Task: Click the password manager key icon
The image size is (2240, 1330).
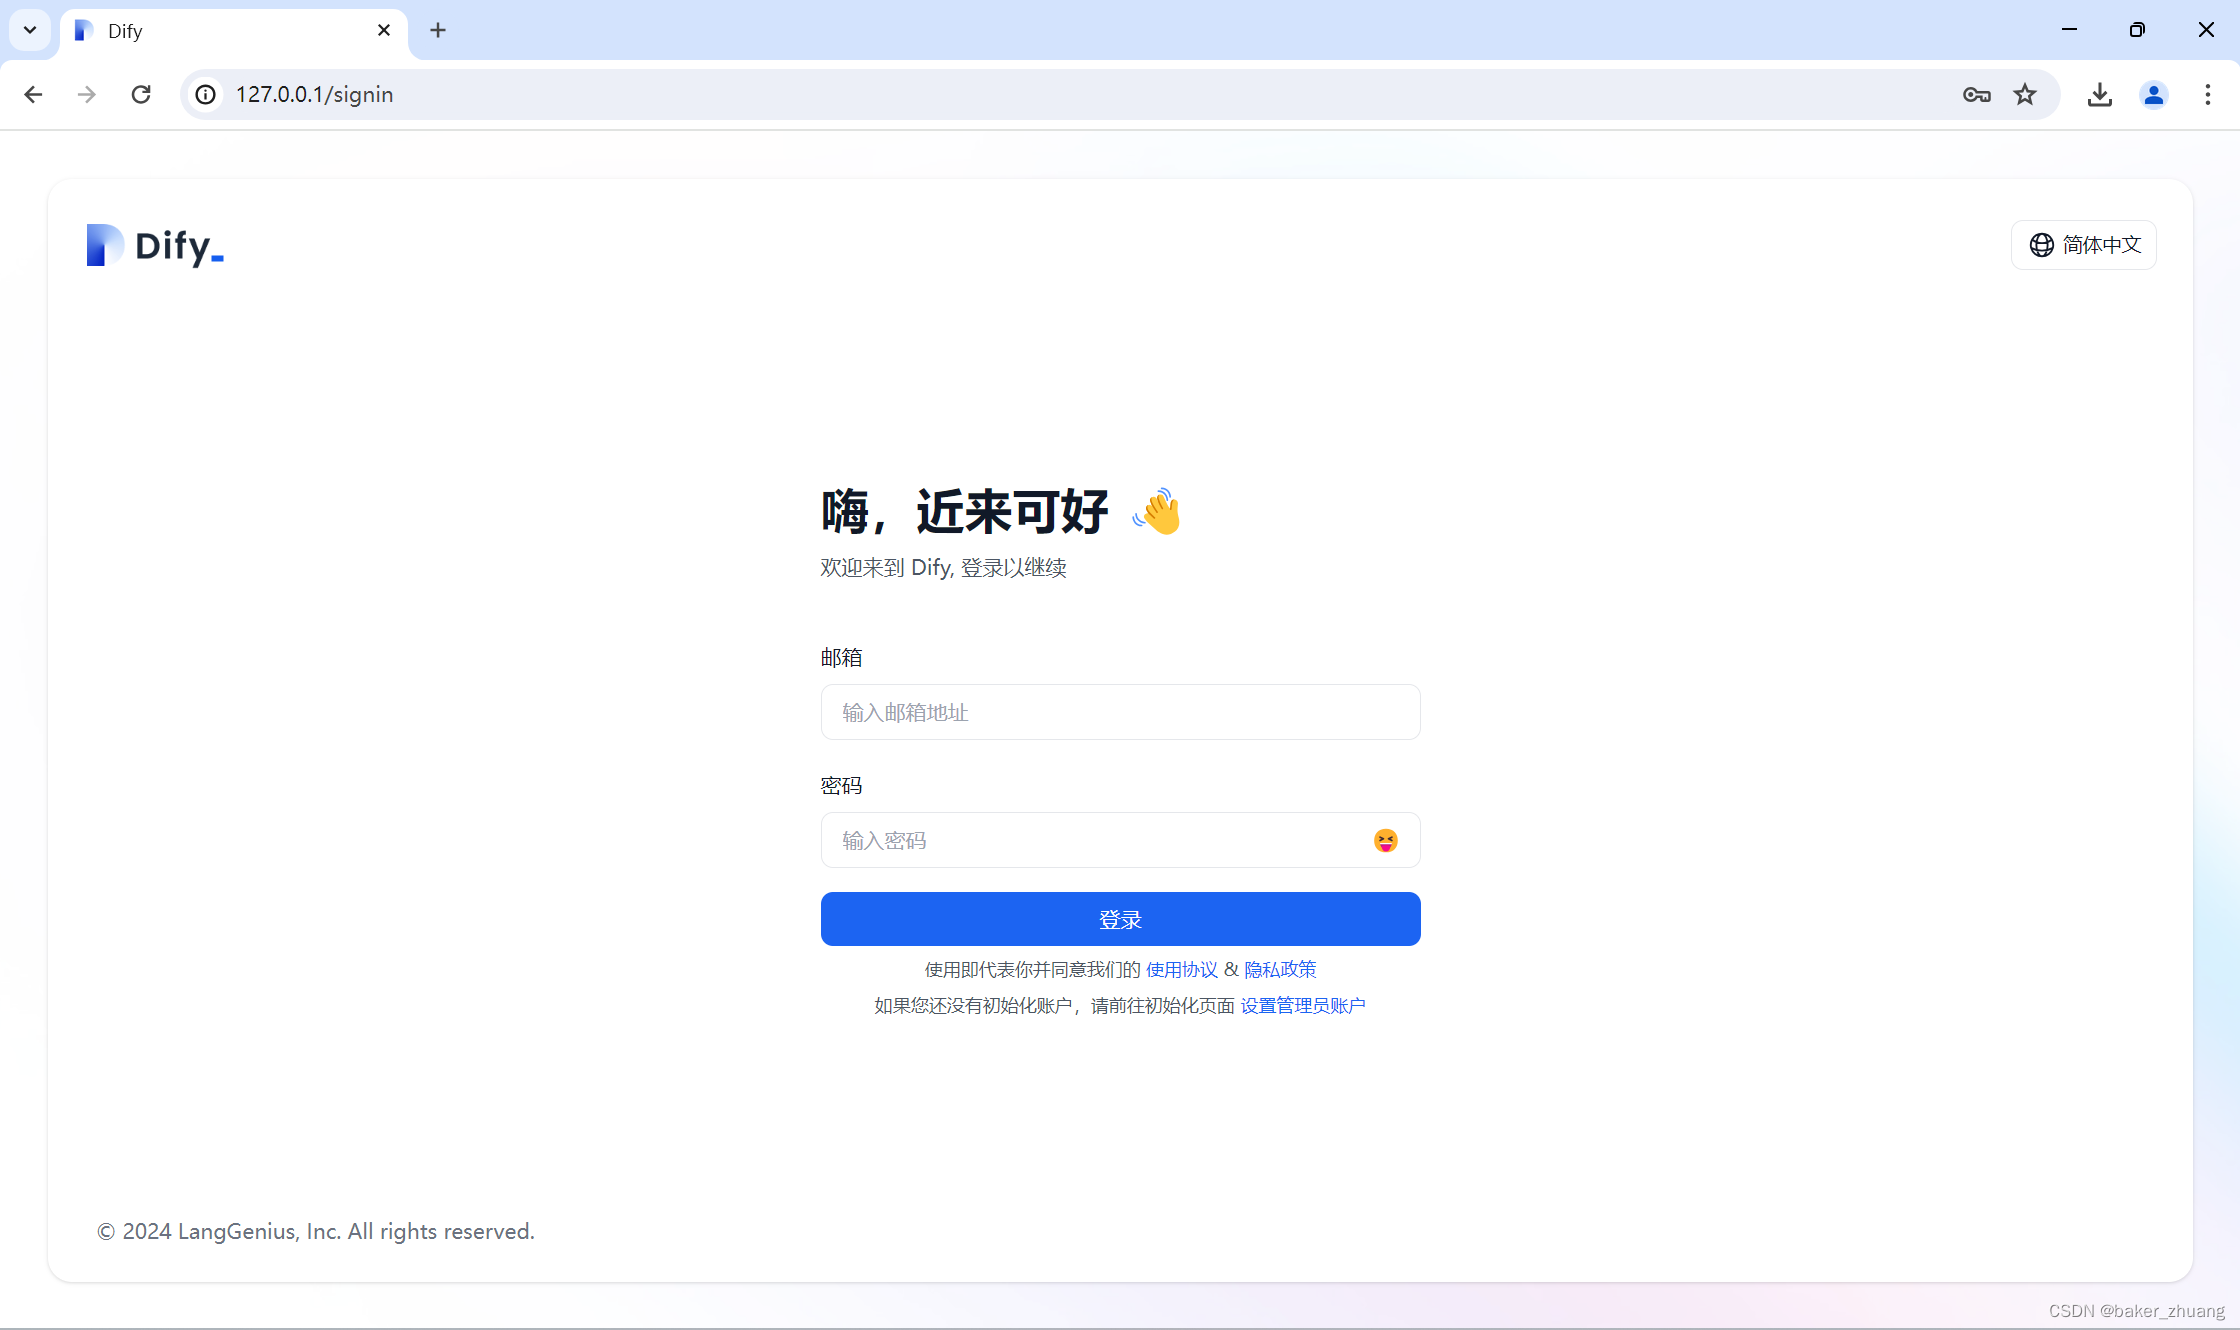Action: (1976, 95)
